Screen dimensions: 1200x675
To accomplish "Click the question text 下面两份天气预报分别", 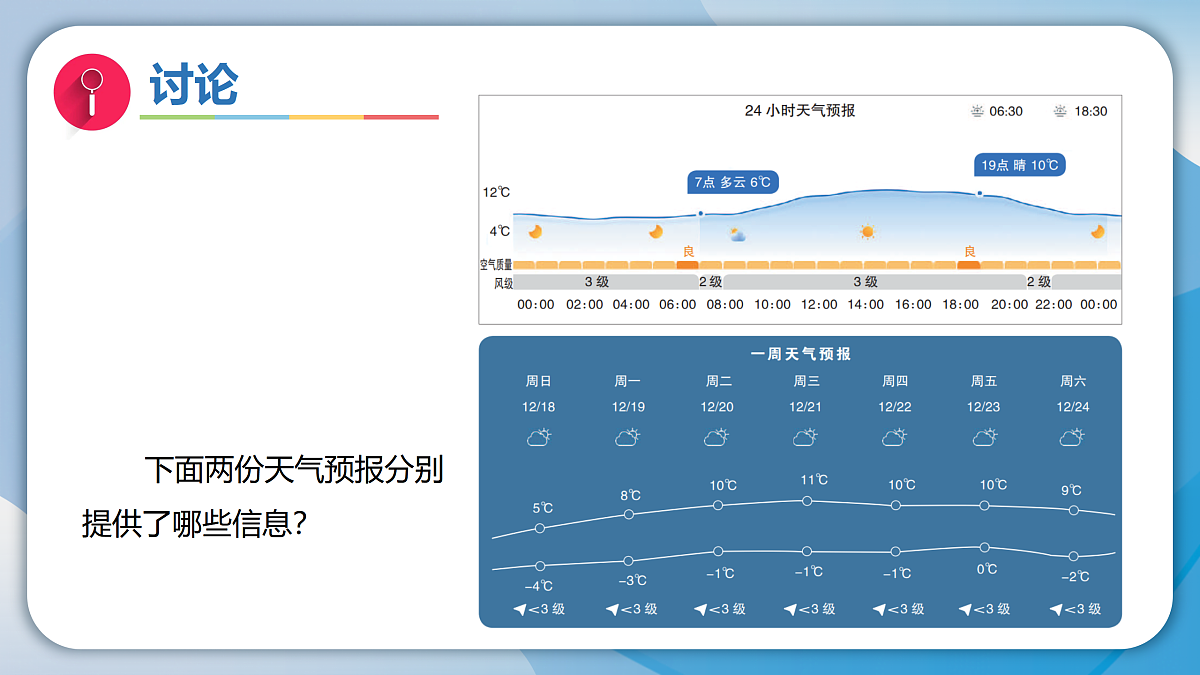I will pos(294,469).
